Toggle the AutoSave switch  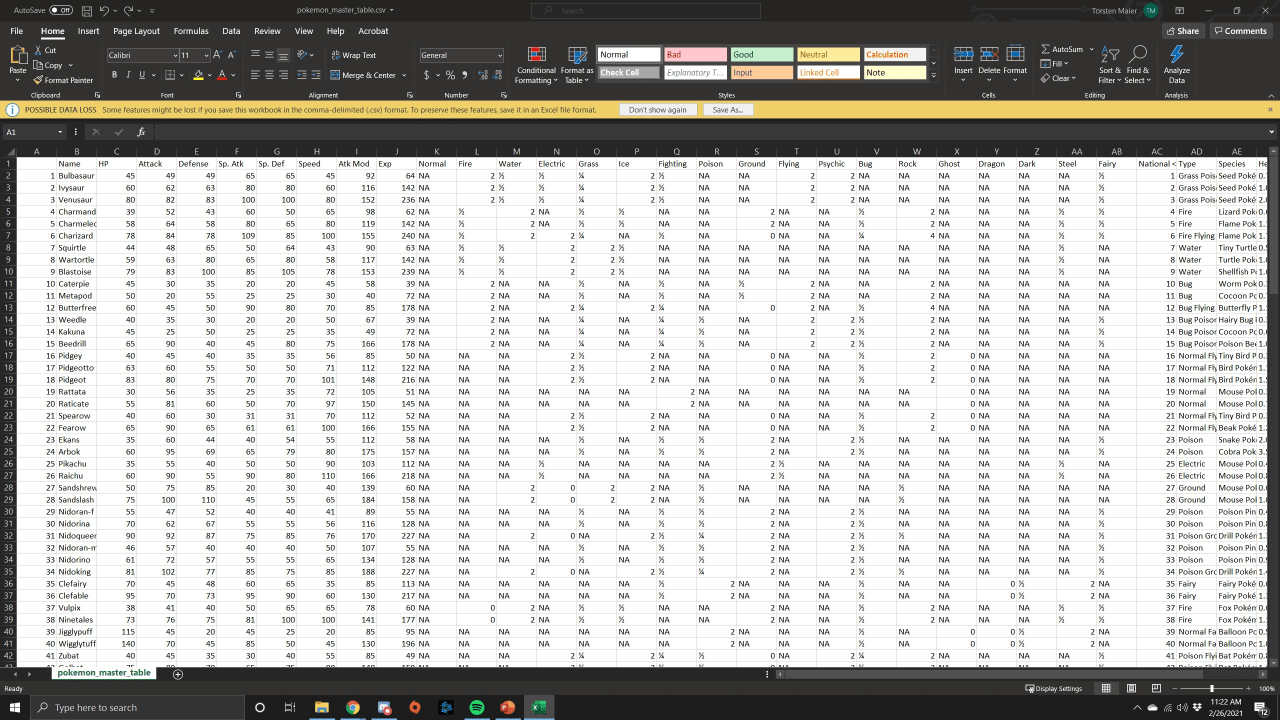pyautogui.click(x=61, y=10)
